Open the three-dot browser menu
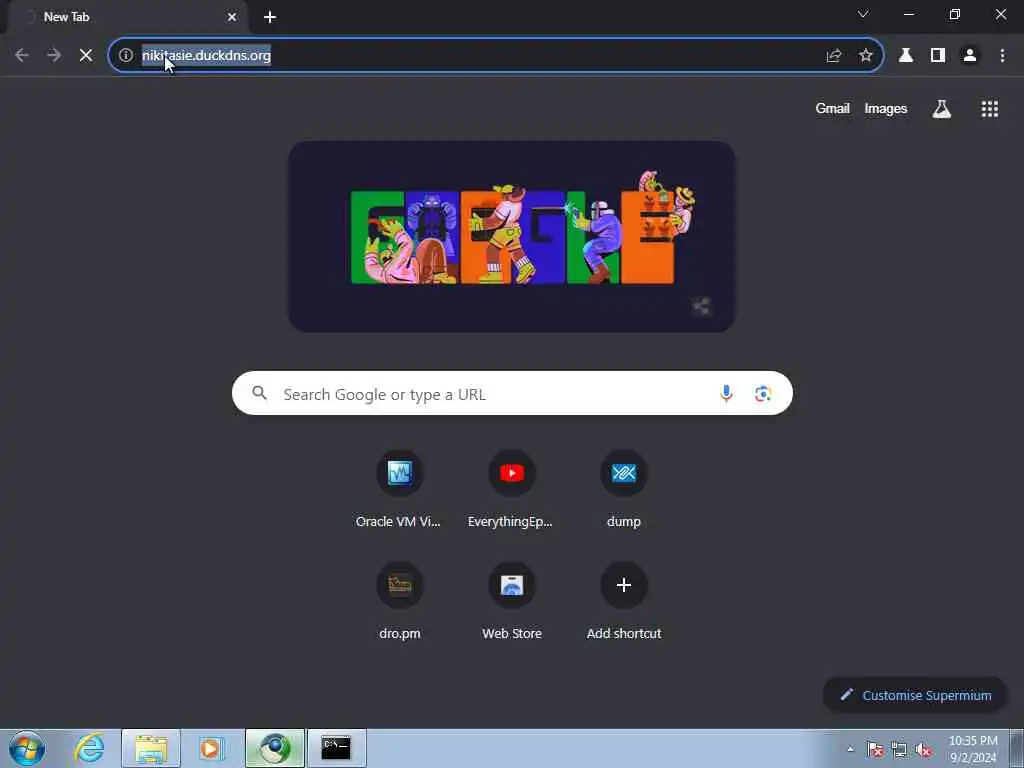Image resolution: width=1024 pixels, height=768 pixels. pyautogui.click(x=1002, y=56)
